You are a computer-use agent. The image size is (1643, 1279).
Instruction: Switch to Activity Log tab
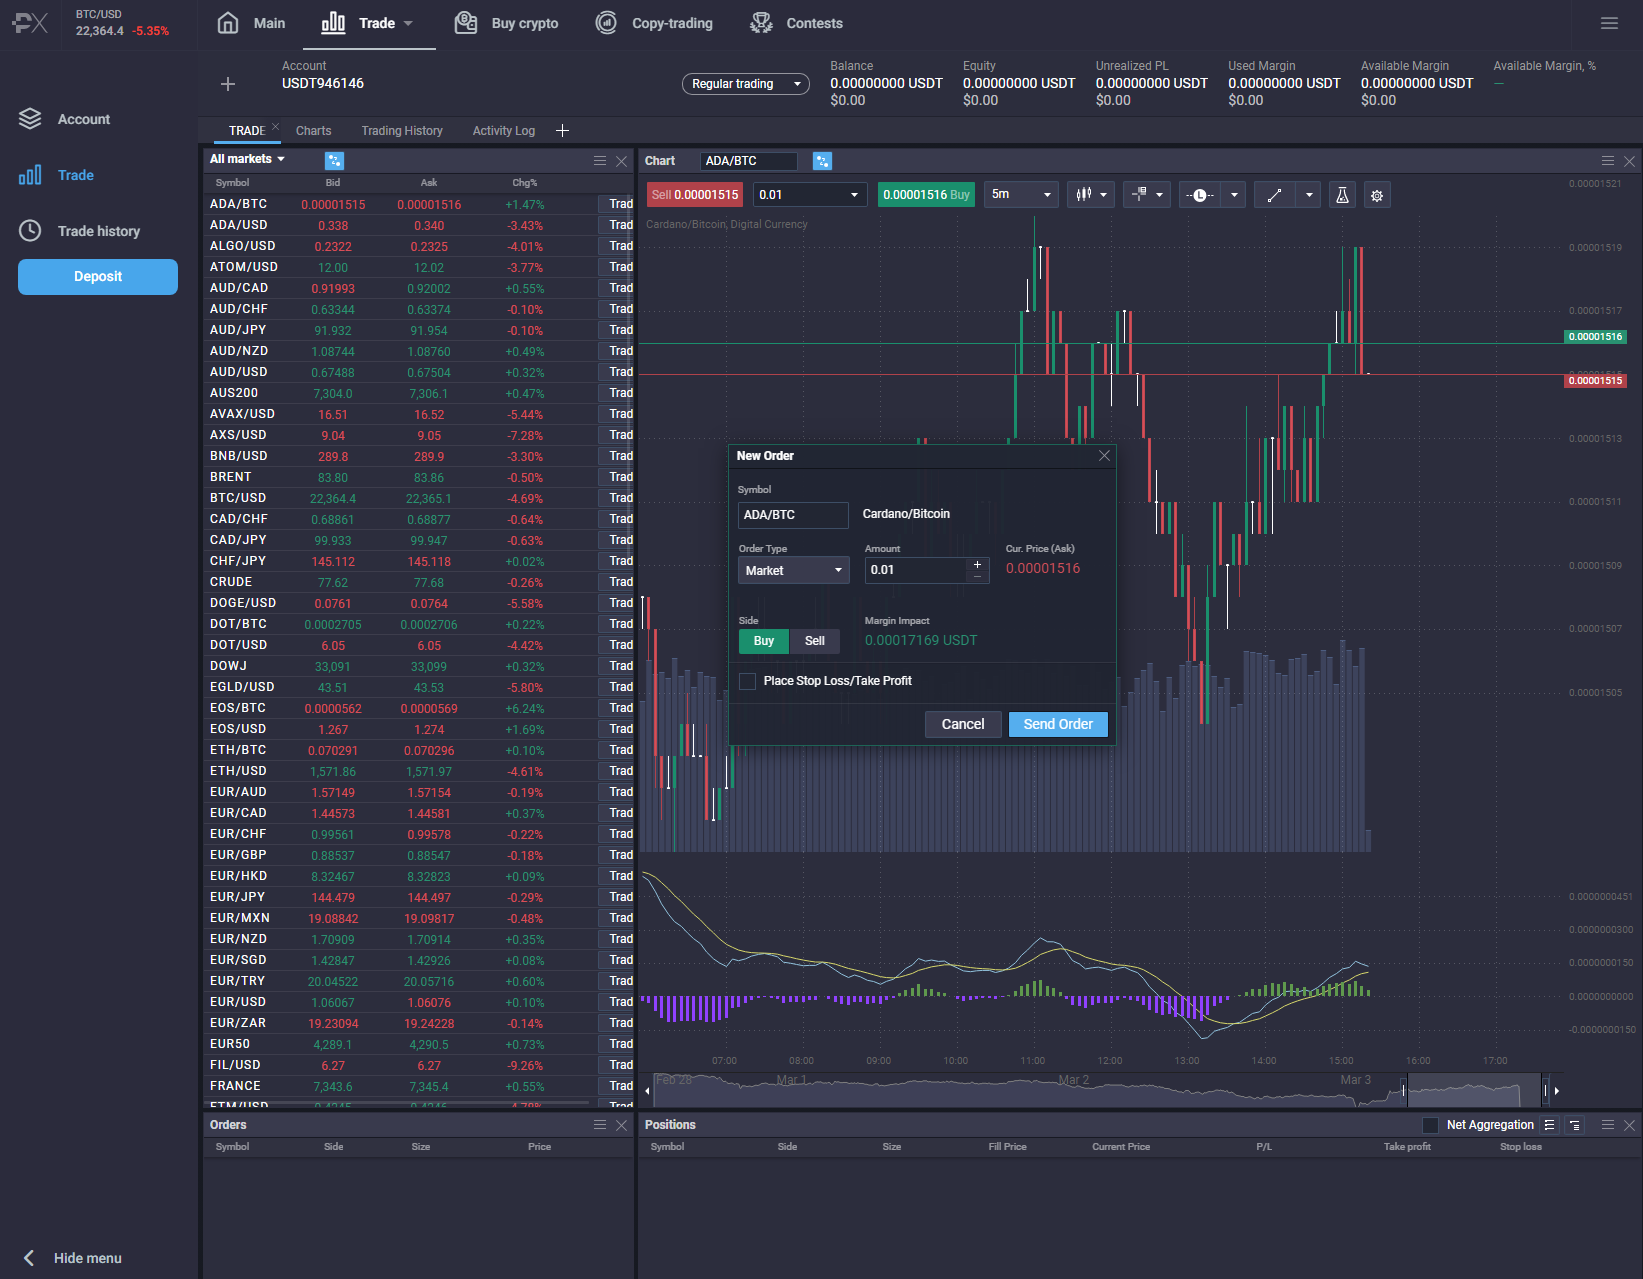(x=504, y=131)
